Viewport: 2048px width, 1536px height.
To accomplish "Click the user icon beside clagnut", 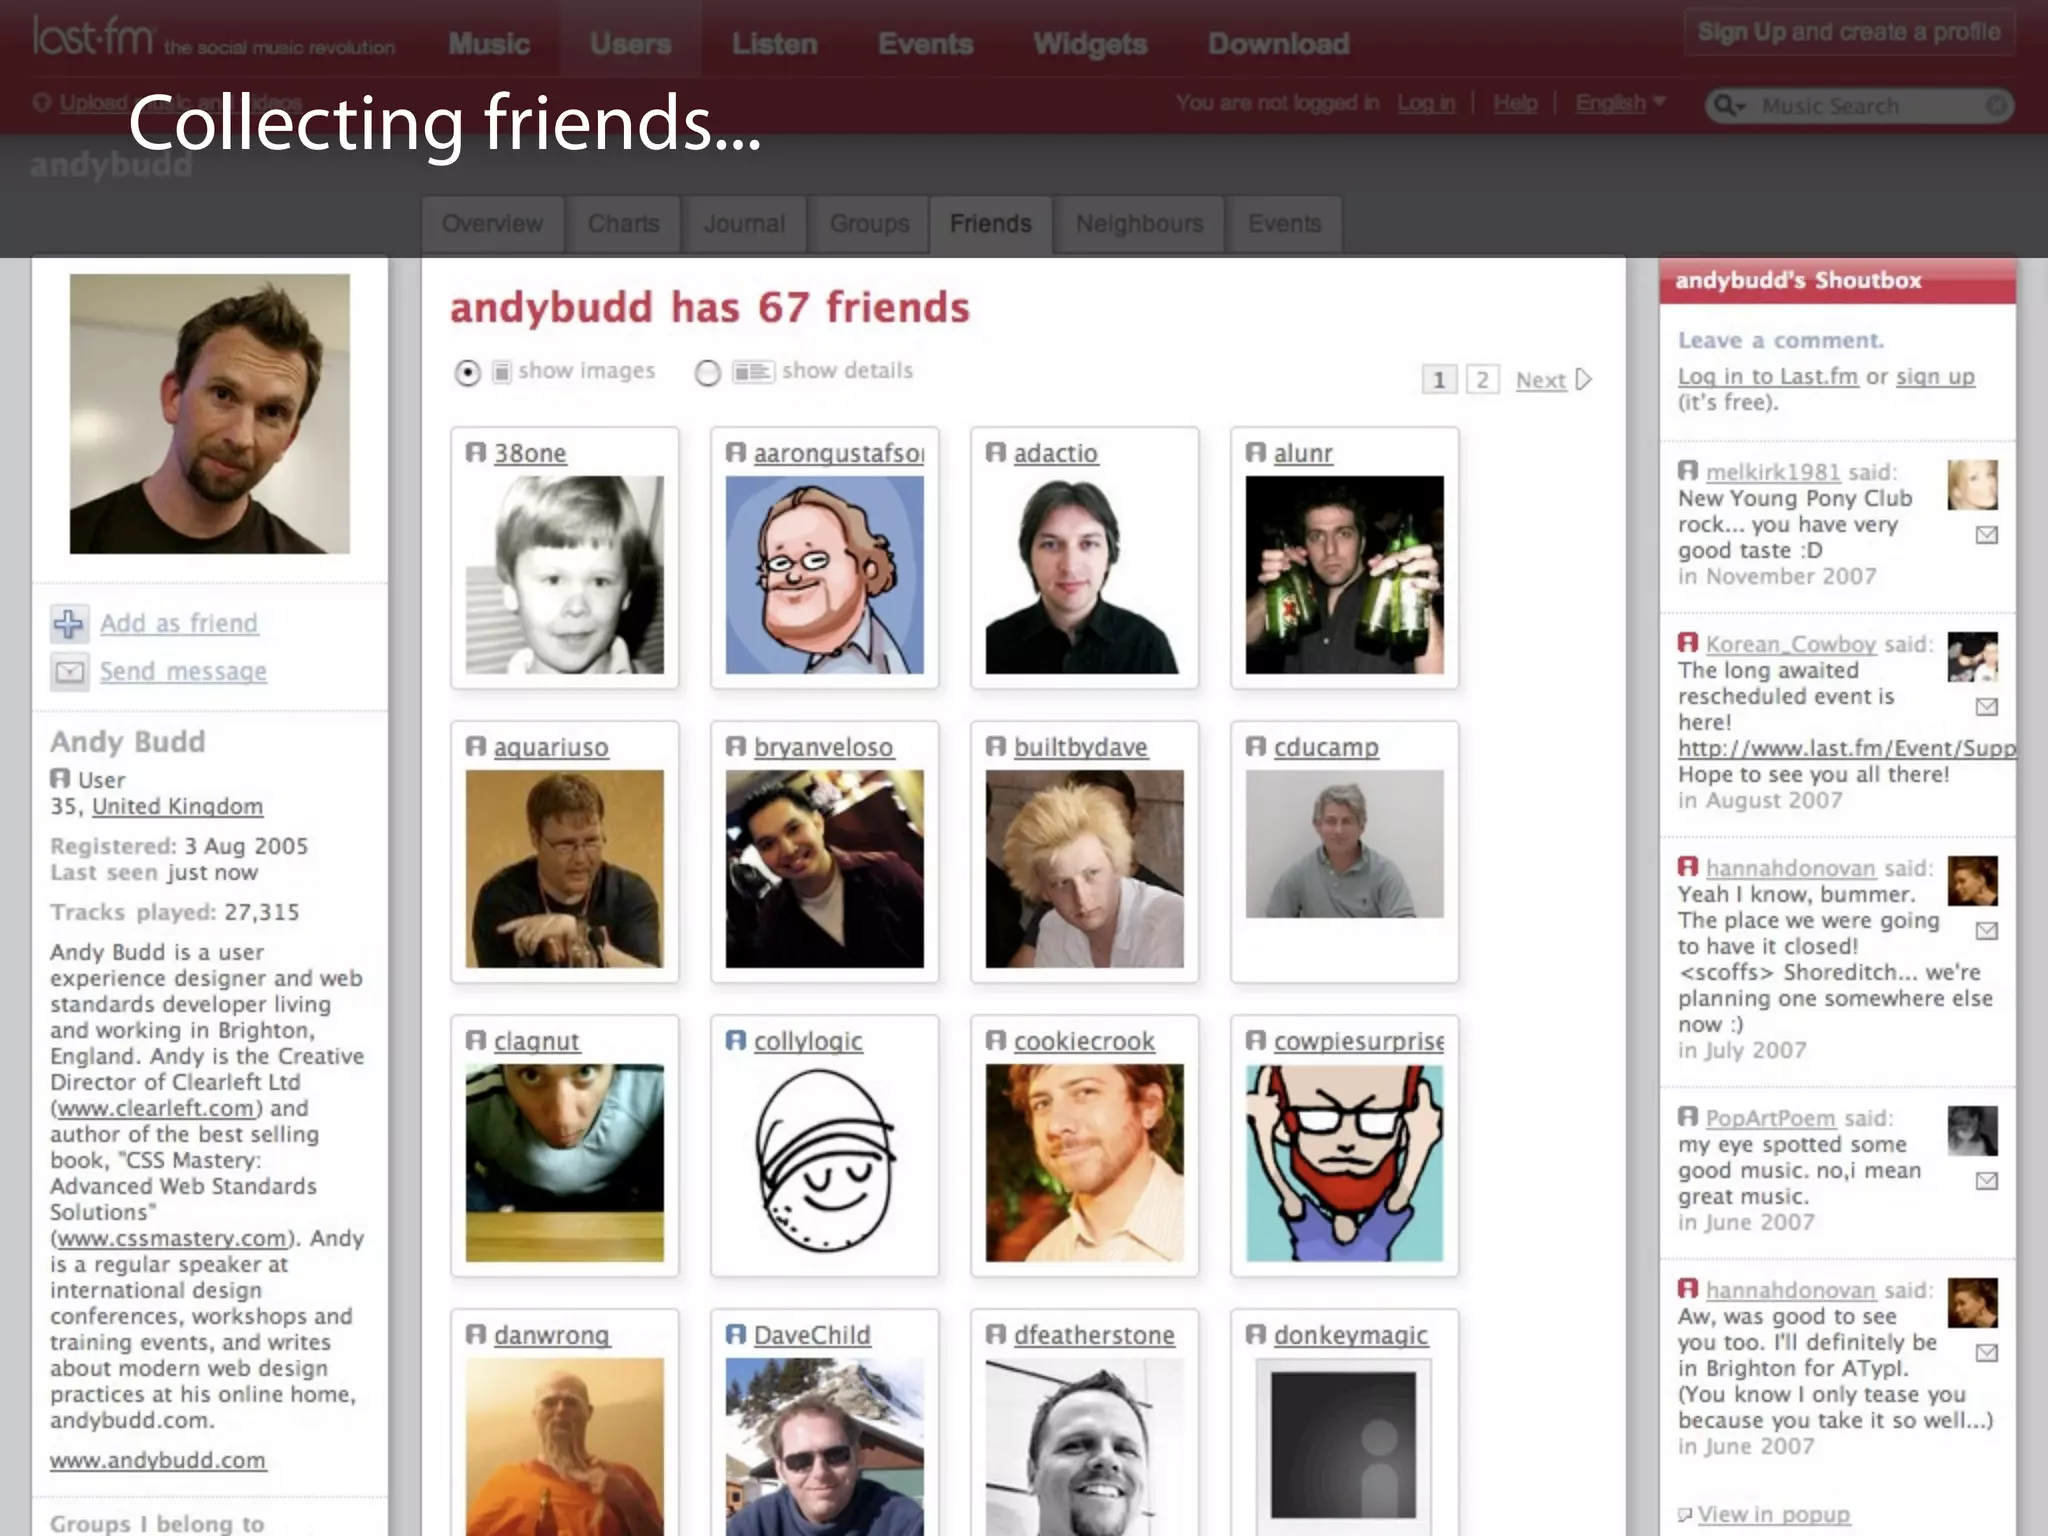I will (476, 1041).
